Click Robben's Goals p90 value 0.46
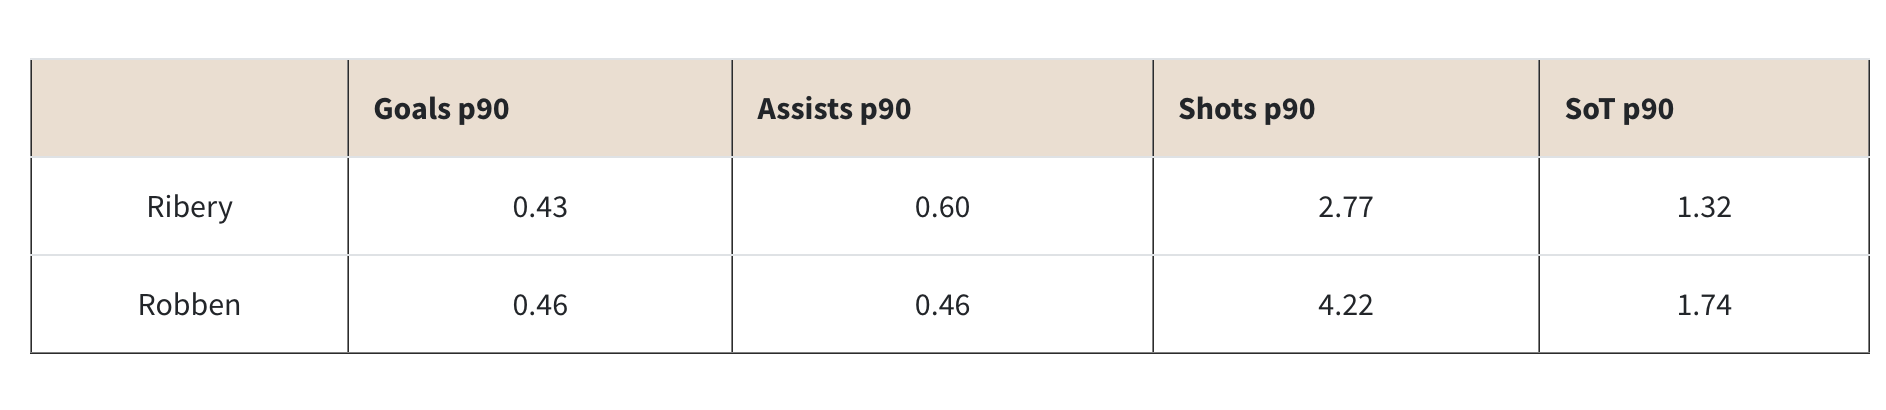Image resolution: width=1886 pixels, height=410 pixels. 540,305
